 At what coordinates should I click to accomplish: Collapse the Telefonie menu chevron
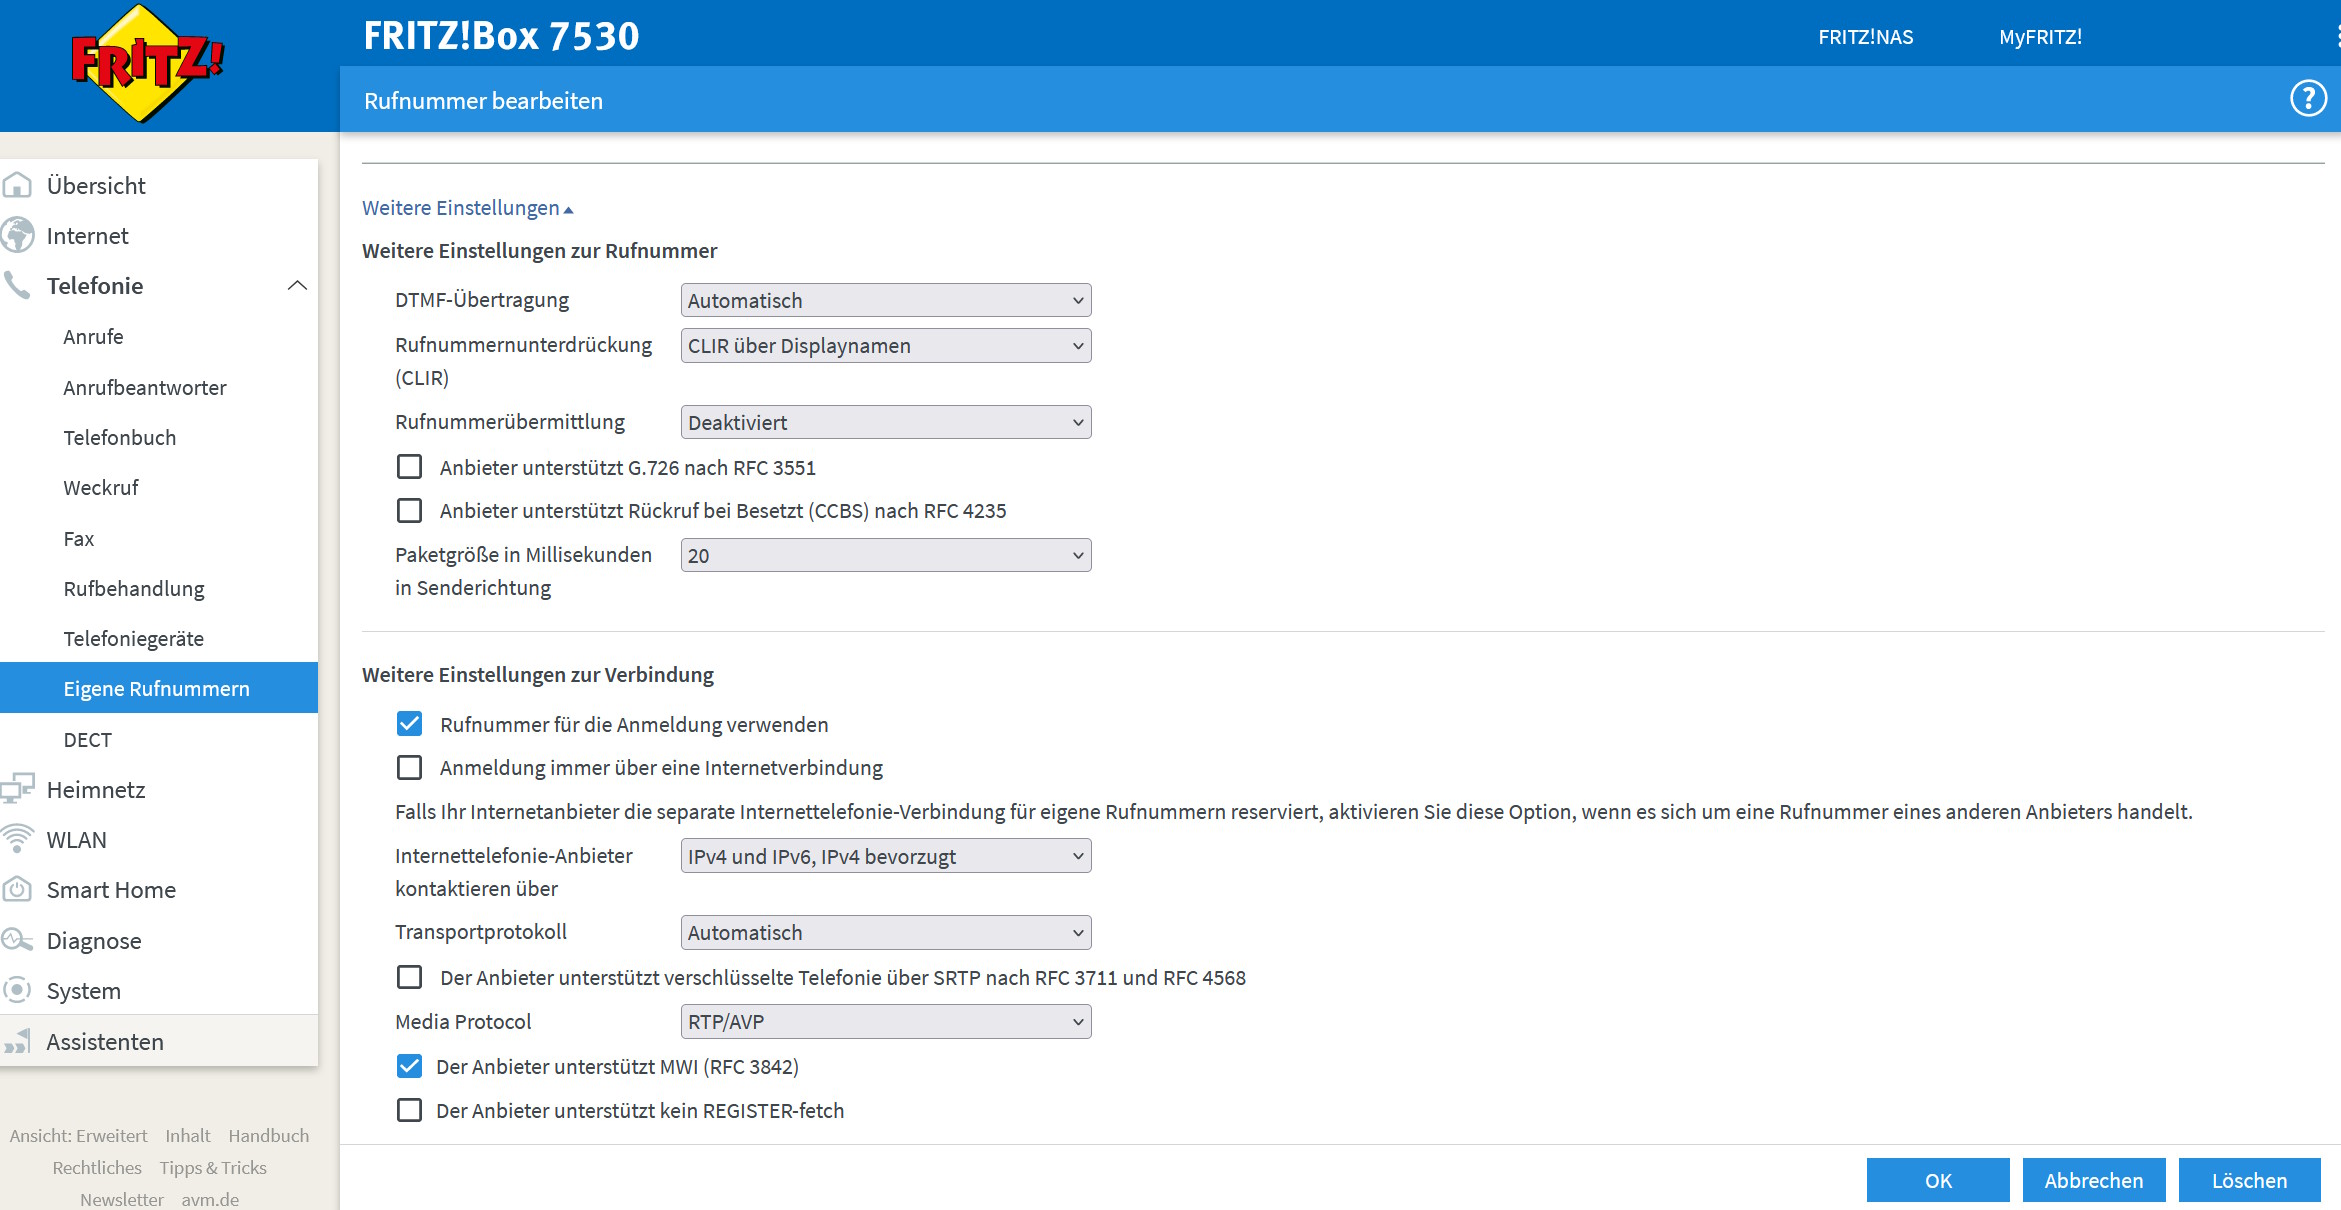coord(297,286)
